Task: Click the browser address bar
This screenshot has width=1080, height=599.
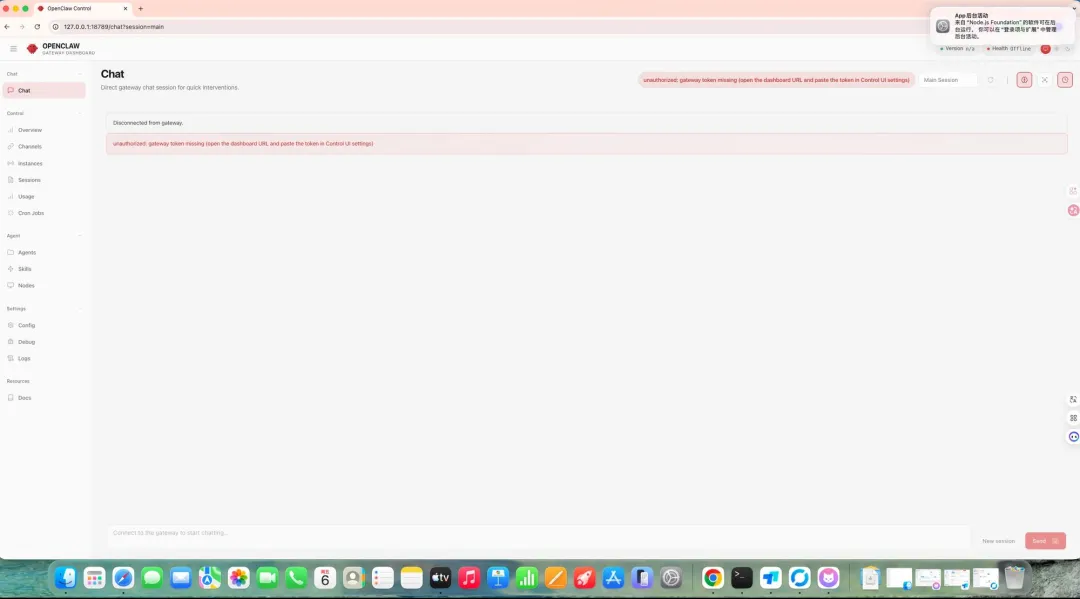Action: pos(482,27)
